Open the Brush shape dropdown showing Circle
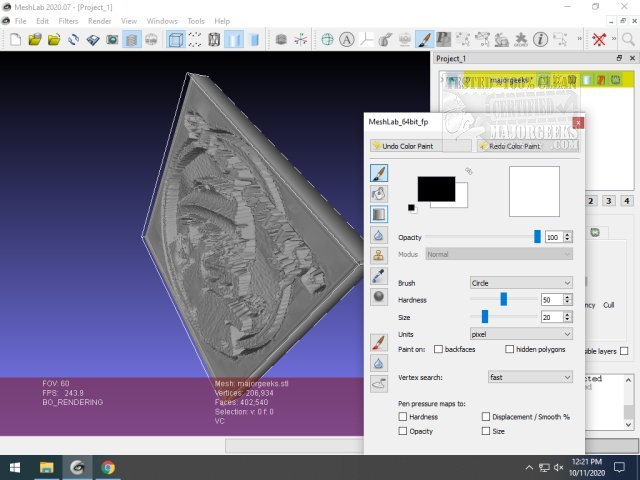Viewport: 640px width, 480px height. tap(521, 283)
